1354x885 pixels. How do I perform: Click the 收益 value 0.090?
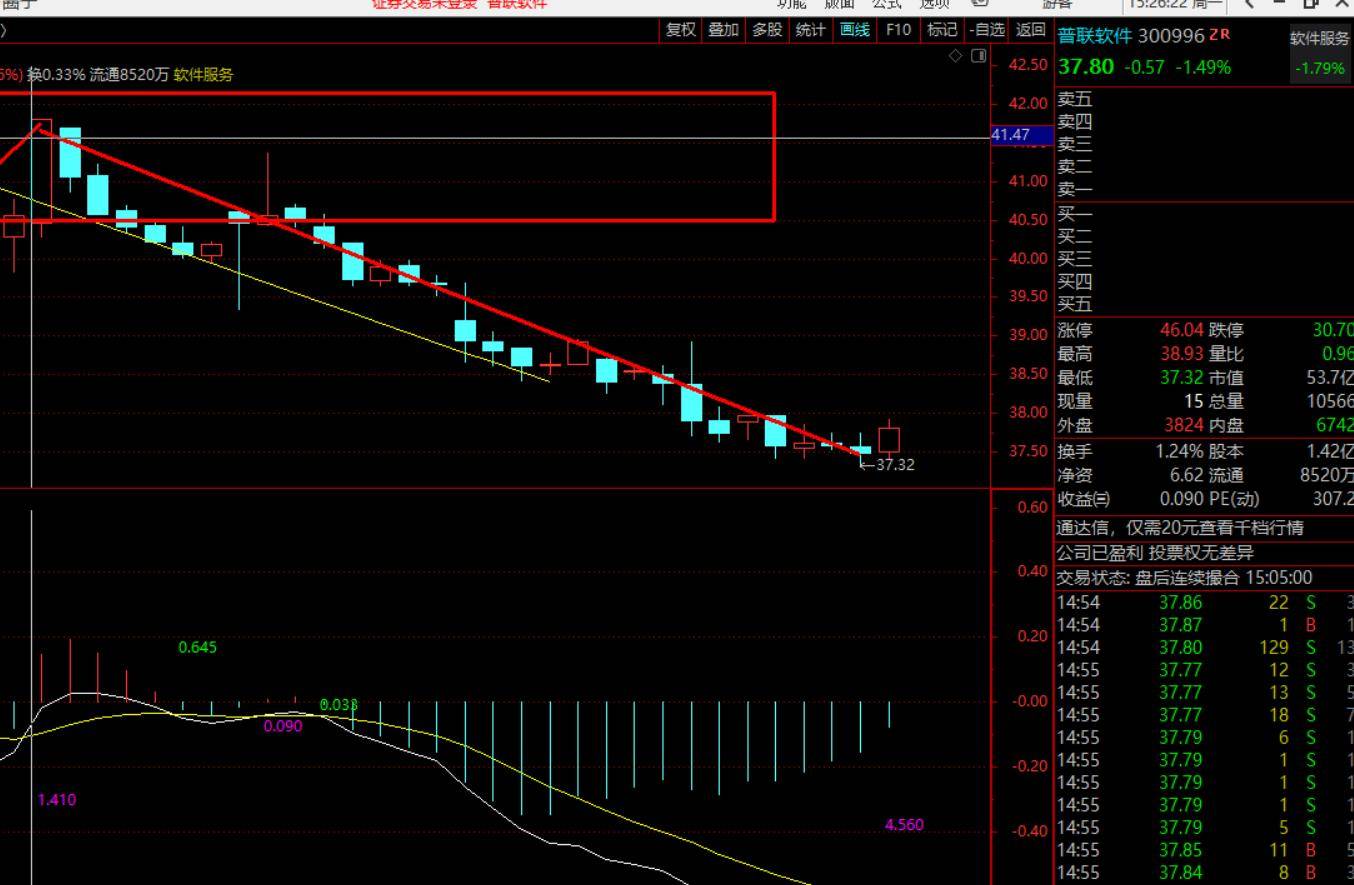1182,499
